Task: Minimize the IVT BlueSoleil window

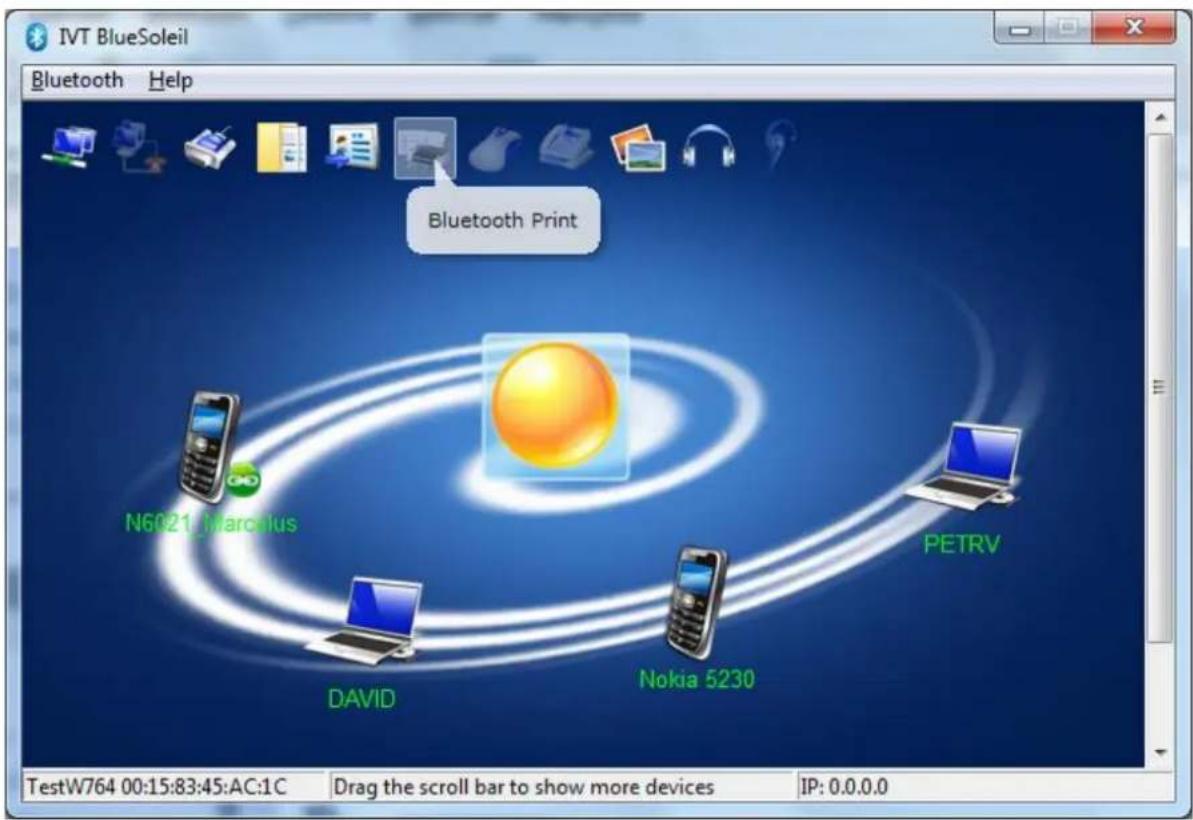Action: (x=1020, y=29)
